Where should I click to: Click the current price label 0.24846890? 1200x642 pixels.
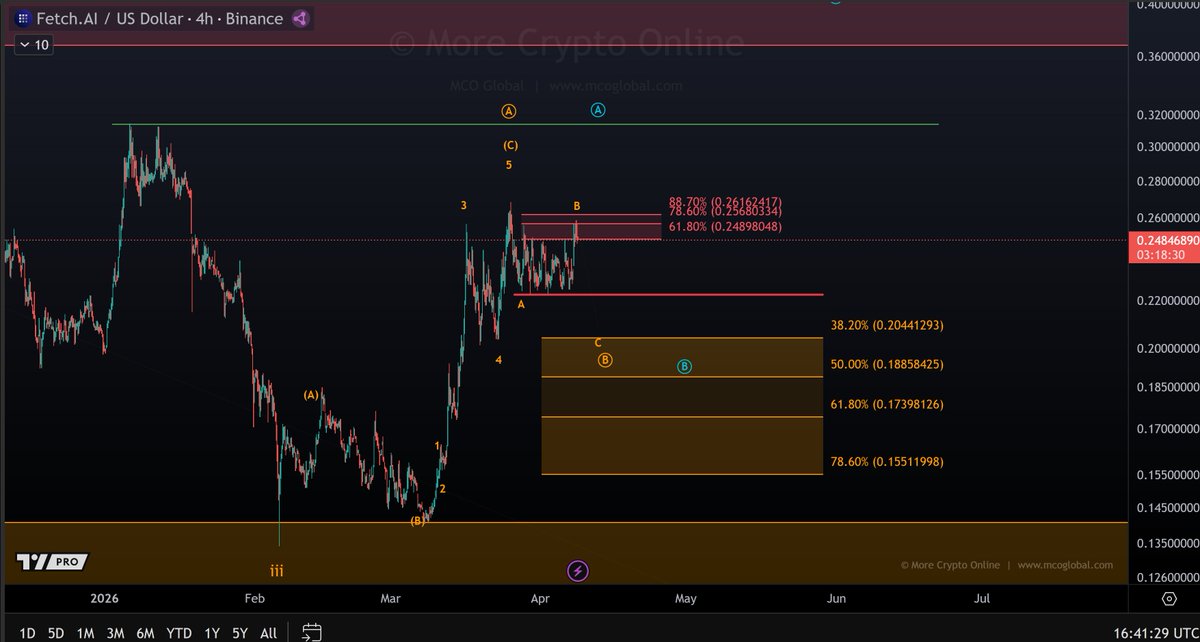[x=1164, y=240]
